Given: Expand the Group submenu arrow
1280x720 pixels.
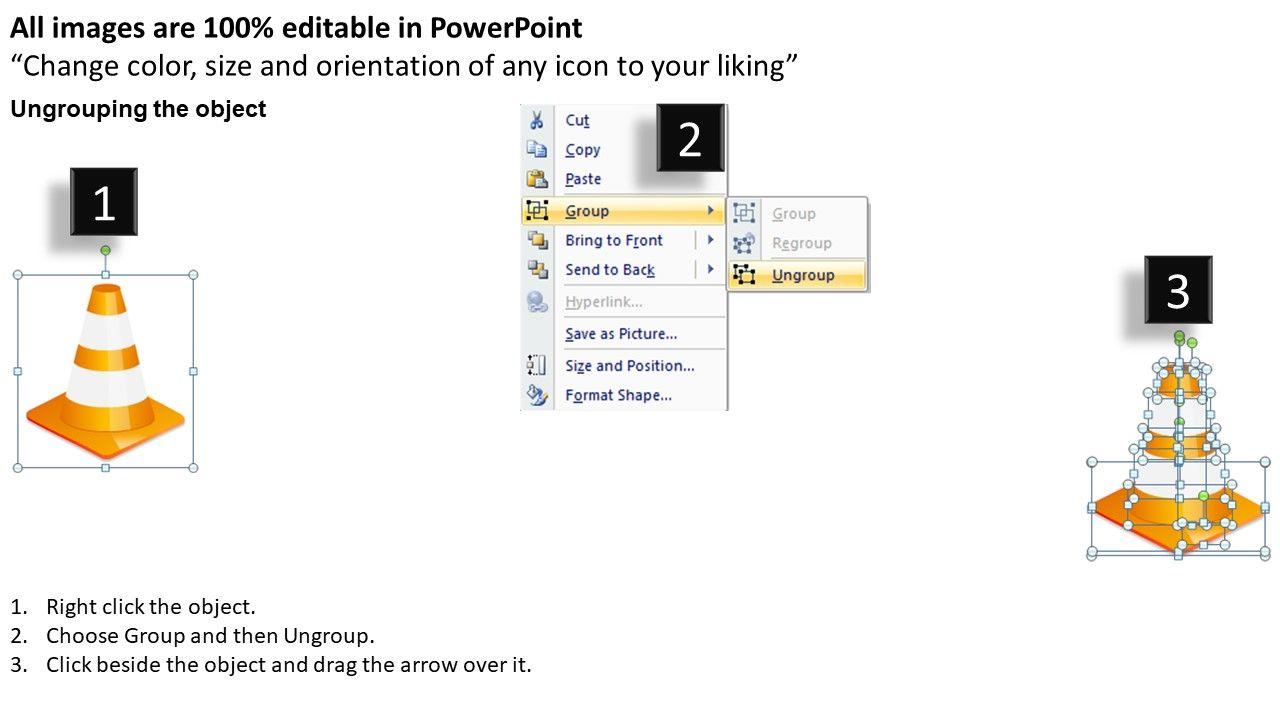Looking at the screenshot, I should click(x=711, y=210).
